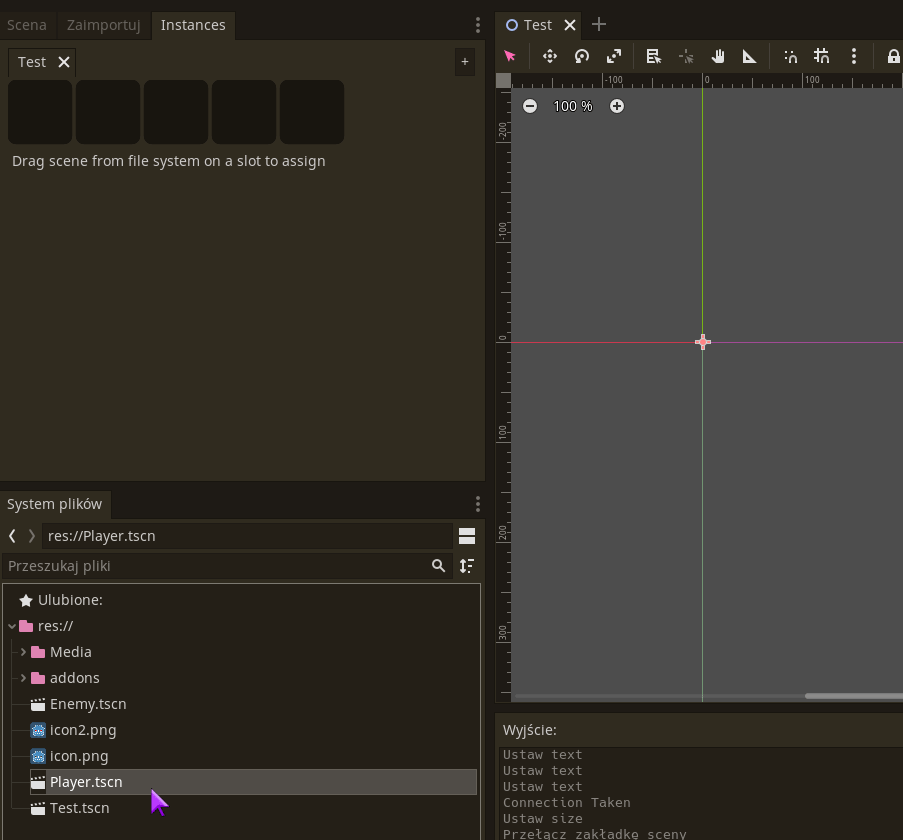Activate the Rotate mode tool

(582, 56)
